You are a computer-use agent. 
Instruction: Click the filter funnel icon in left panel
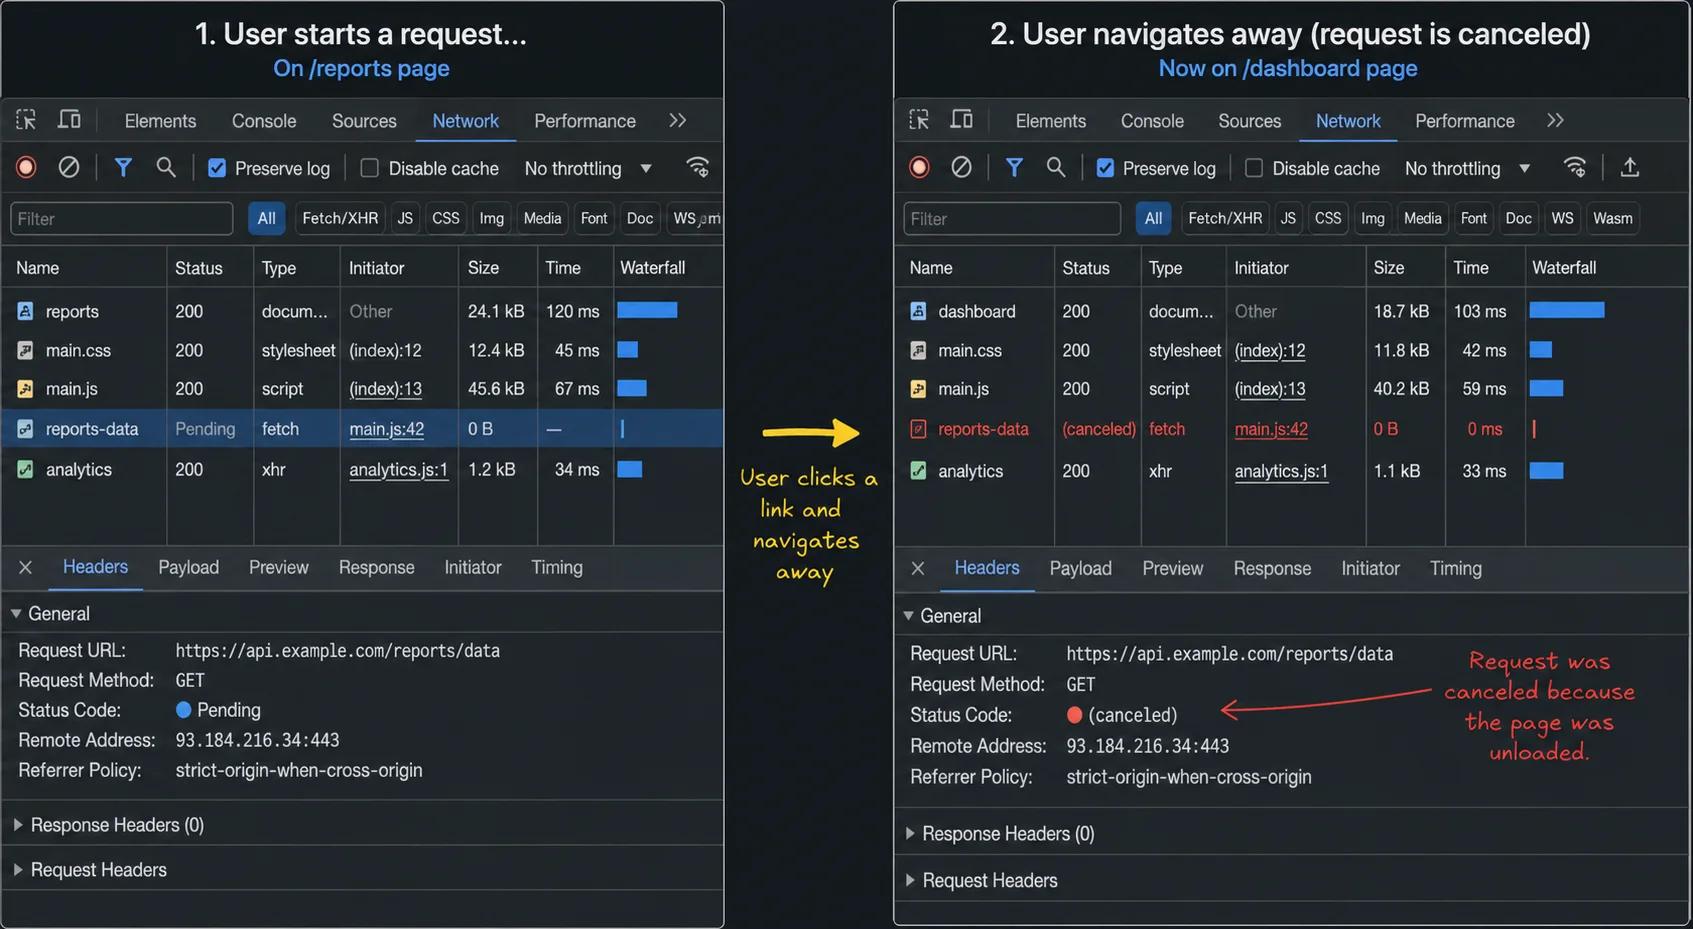click(x=123, y=167)
